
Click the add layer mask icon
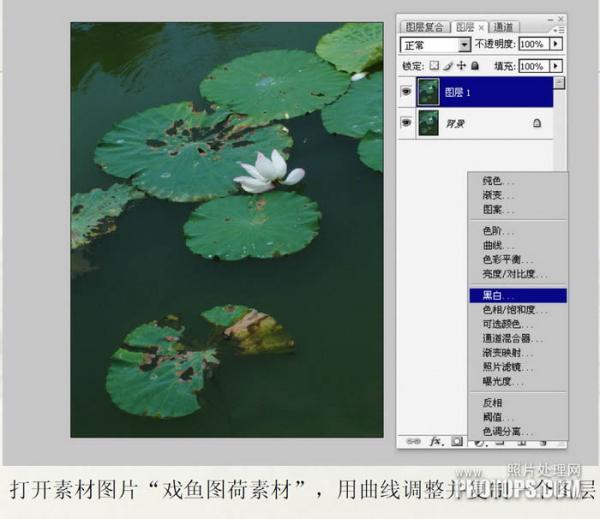[x=456, y=440]
